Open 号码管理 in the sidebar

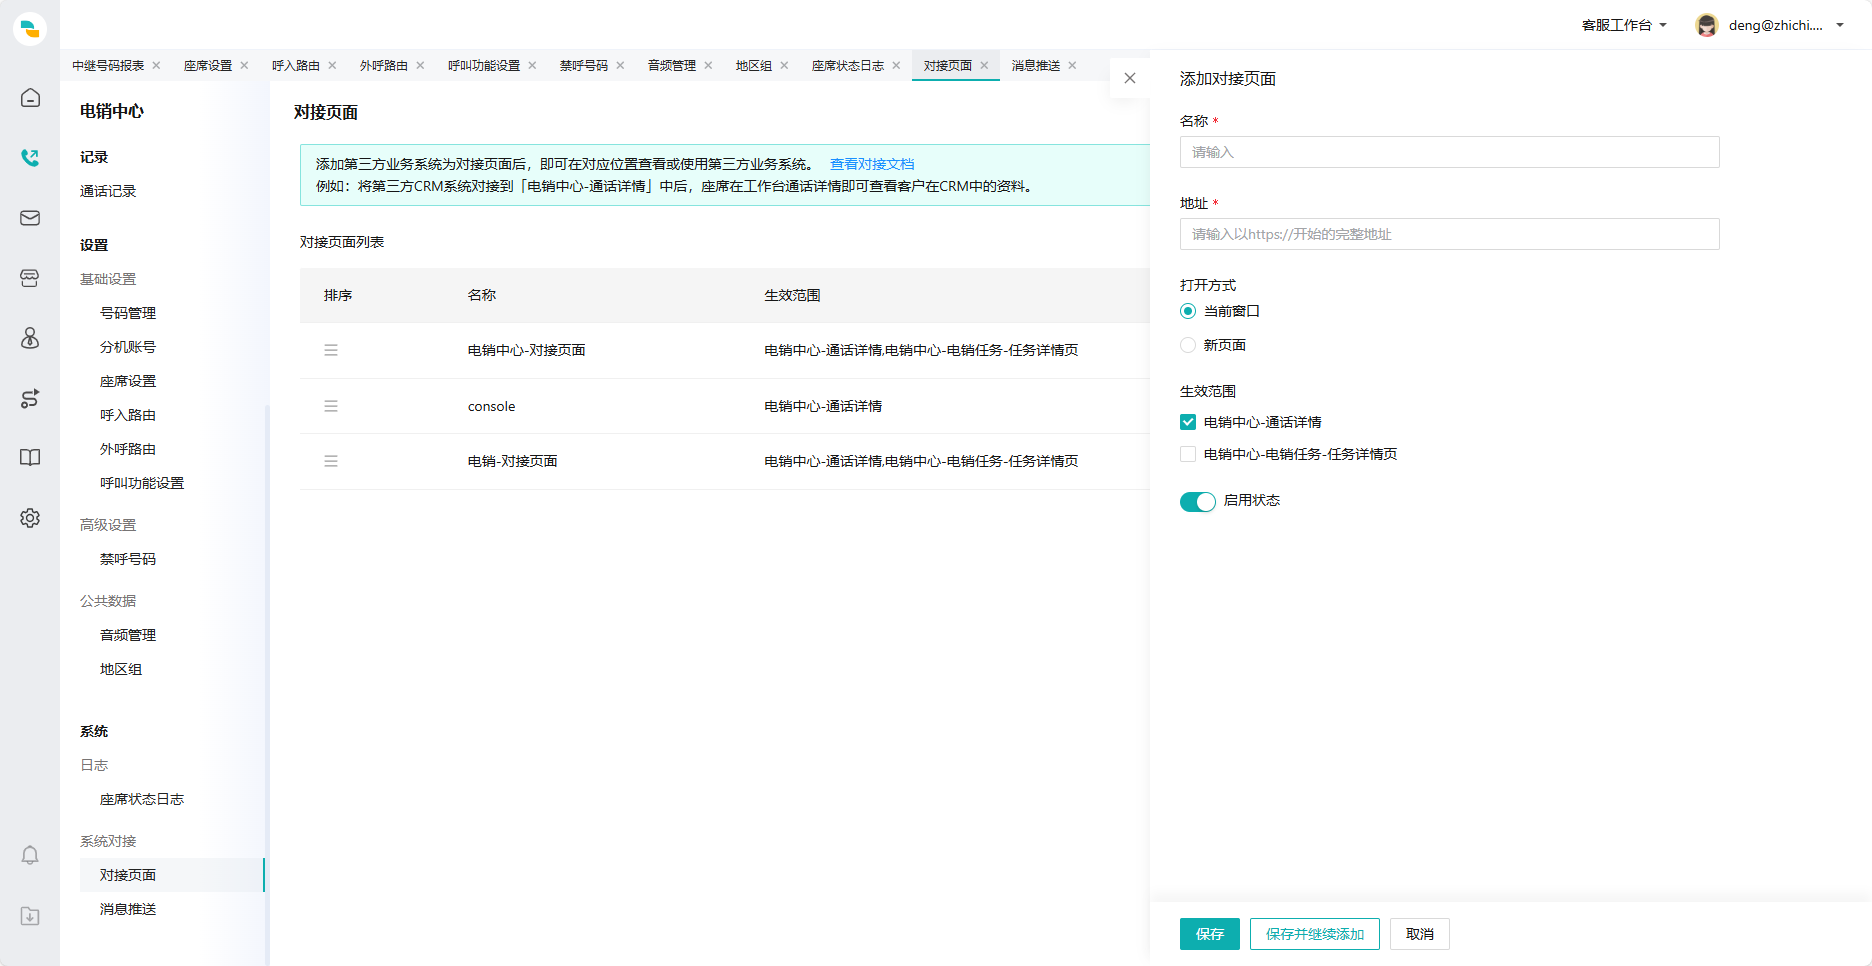click(x=128, y=313)
